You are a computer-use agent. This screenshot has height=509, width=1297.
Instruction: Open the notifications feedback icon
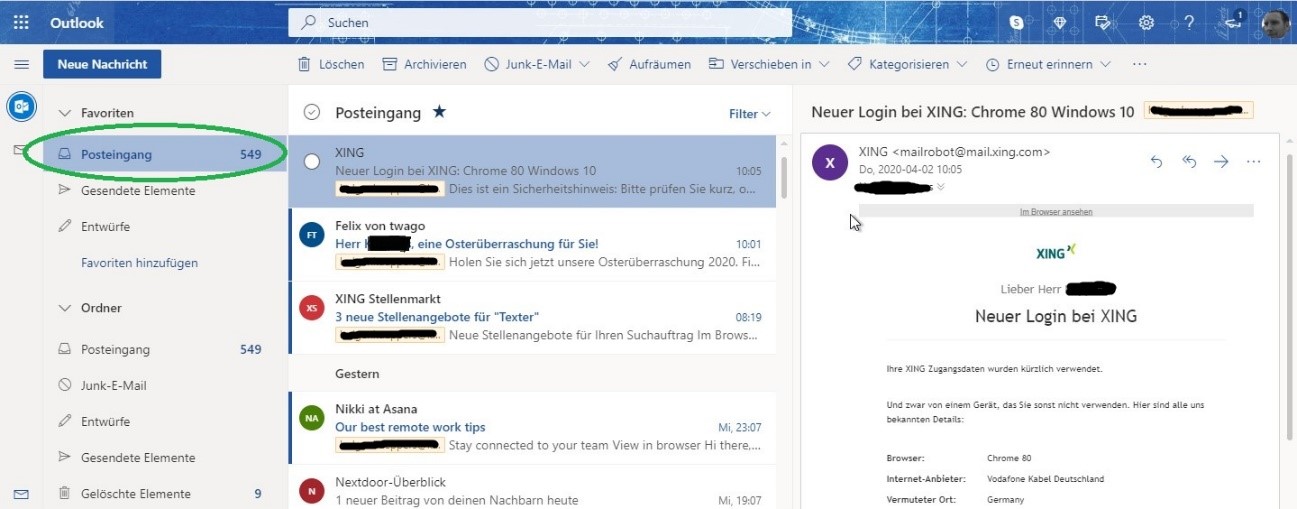1233,21
